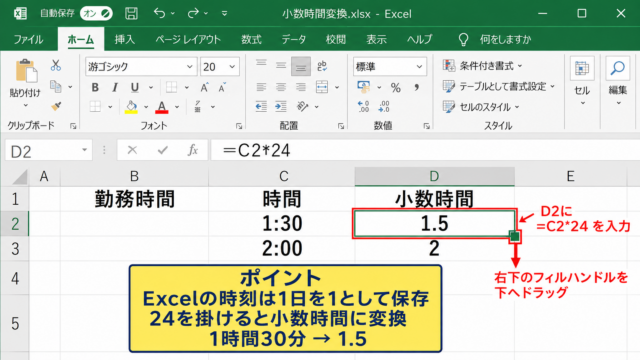This screenshot has height=360, width=640.
Task: Click the formula bar showing =C2*24
Action: point(424,150)
